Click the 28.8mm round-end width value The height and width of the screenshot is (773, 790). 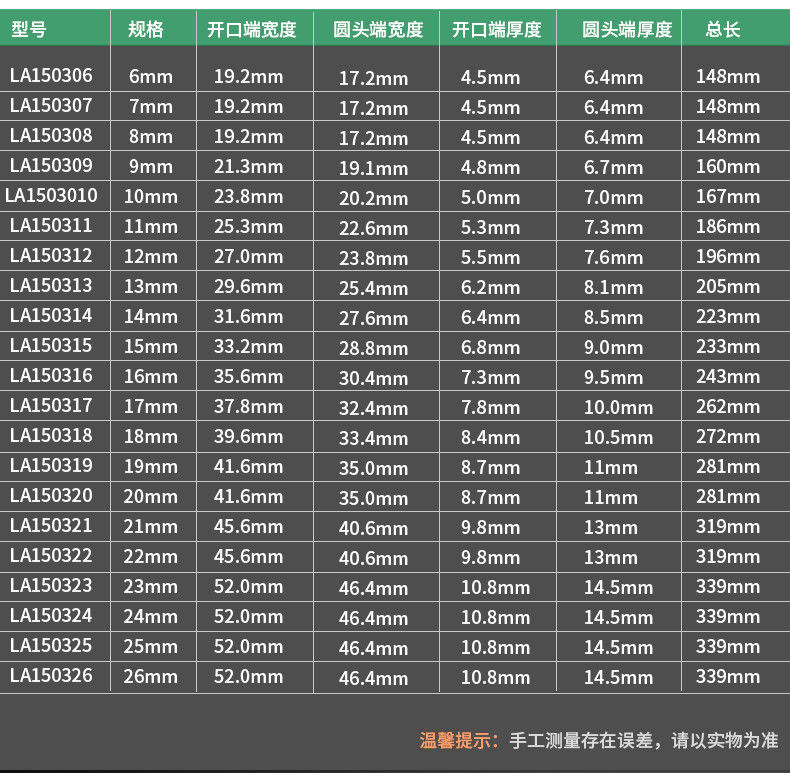[x=373, y=348]
